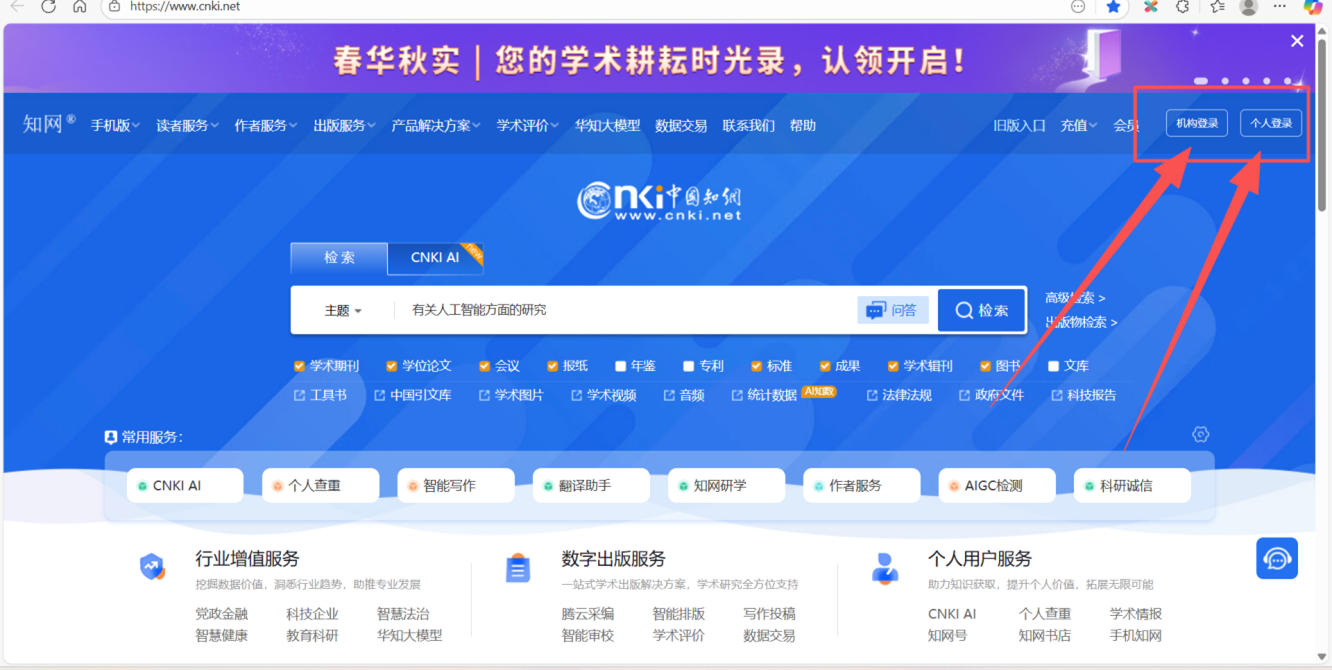Screen dimensions: 1332x670
Task: Open the 统计数据 external link
Action: [x=764, y=395]
